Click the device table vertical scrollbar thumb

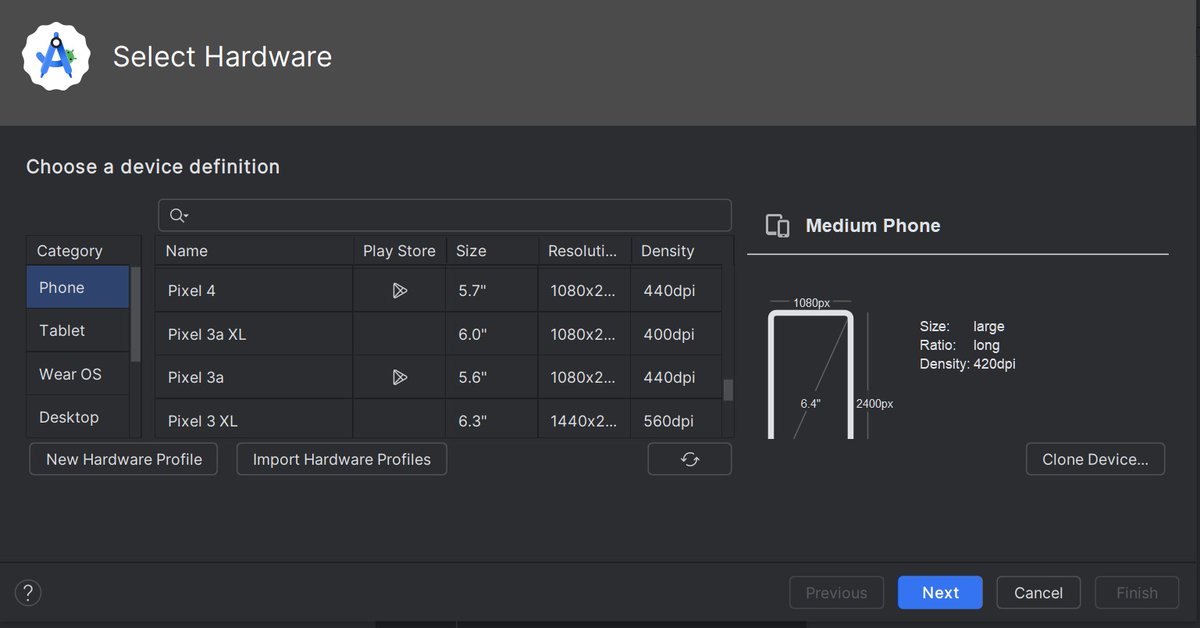point(728,389)
